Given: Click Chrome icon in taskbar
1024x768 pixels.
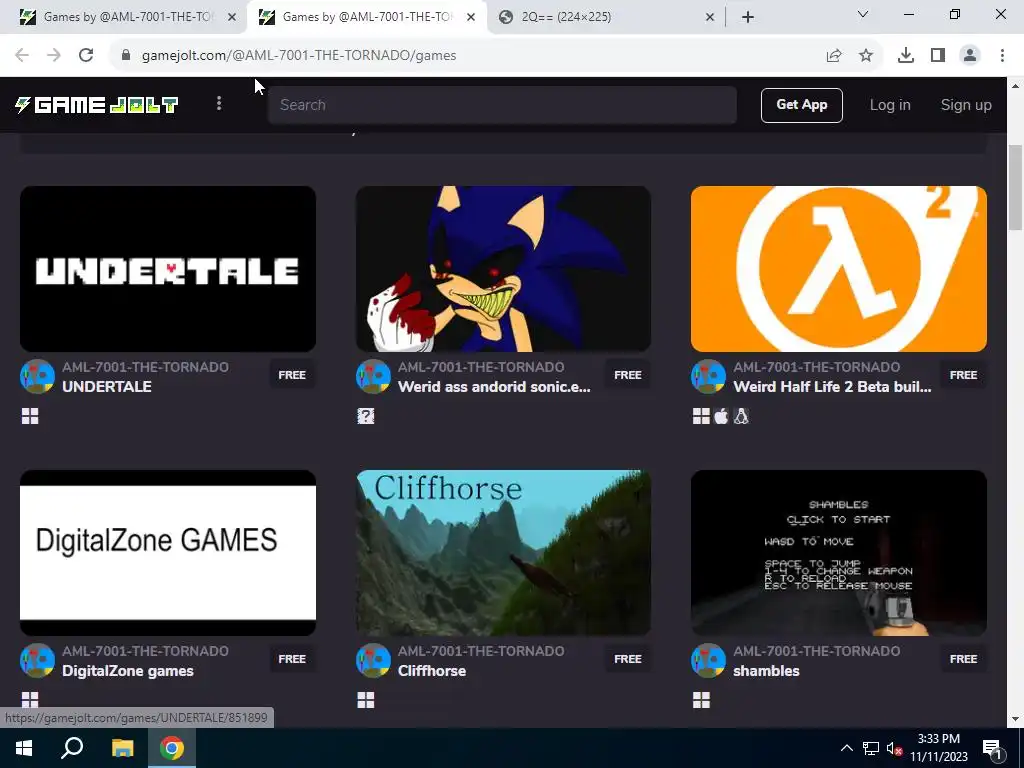Looking at the screenshot, I should click(172, 748).
